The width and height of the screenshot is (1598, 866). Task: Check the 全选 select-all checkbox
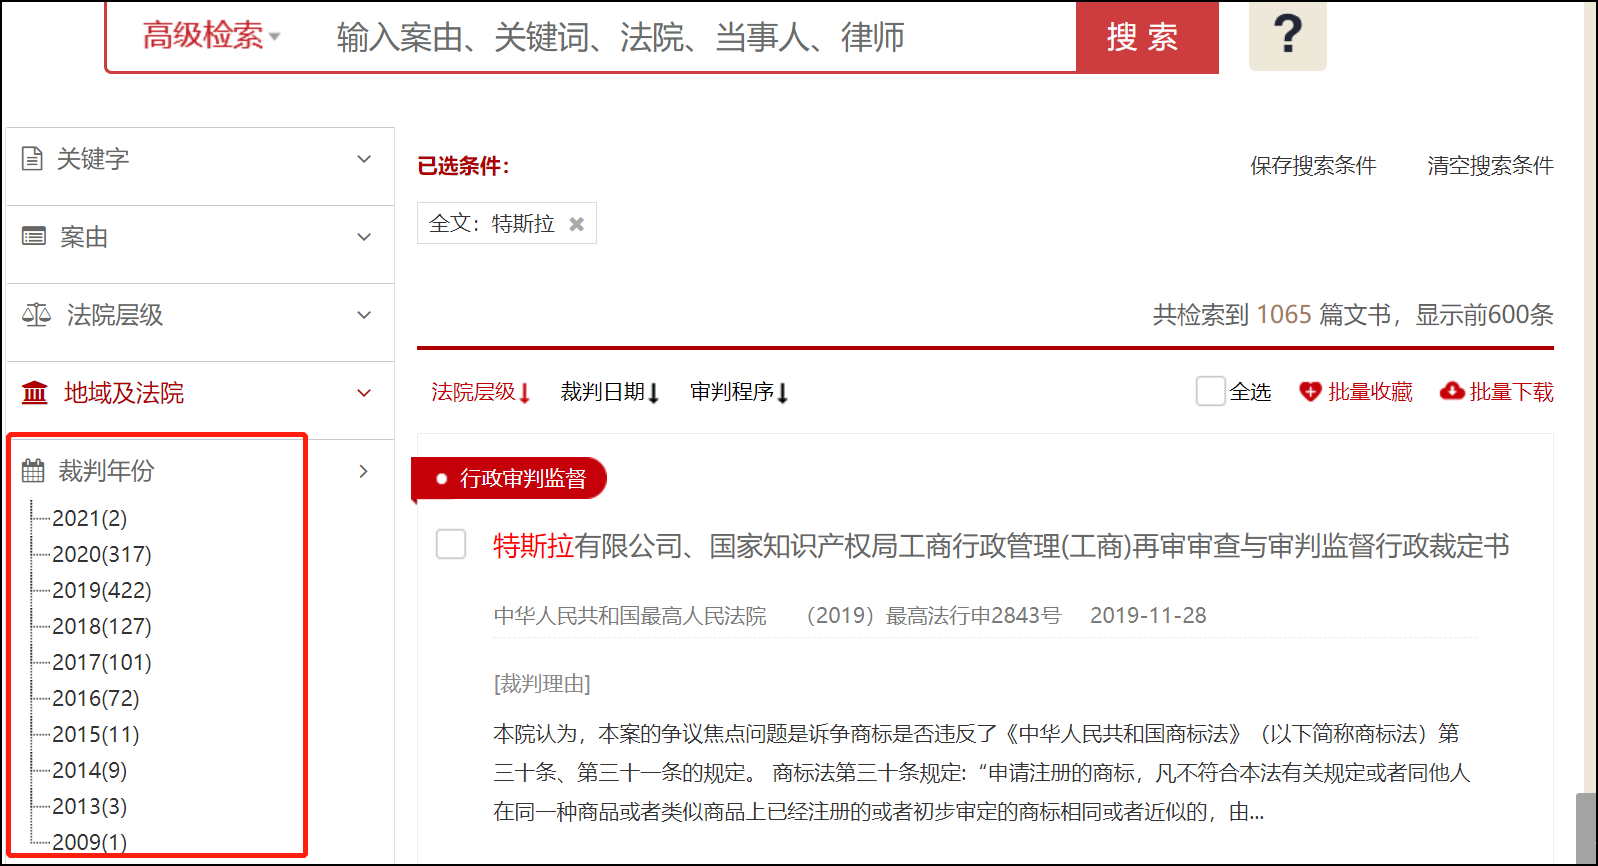pyautogui.click(x=1210, y=391)
